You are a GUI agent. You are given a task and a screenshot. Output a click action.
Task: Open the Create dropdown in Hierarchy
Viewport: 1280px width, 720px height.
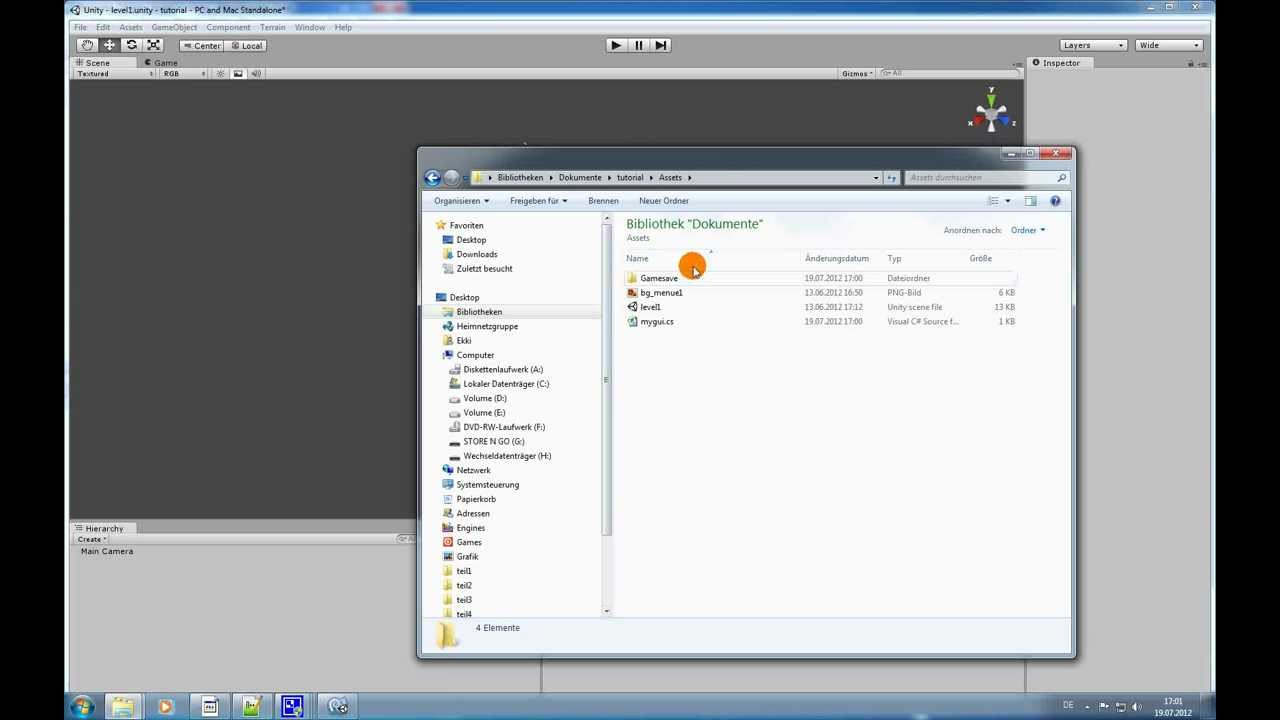(91, 539)
